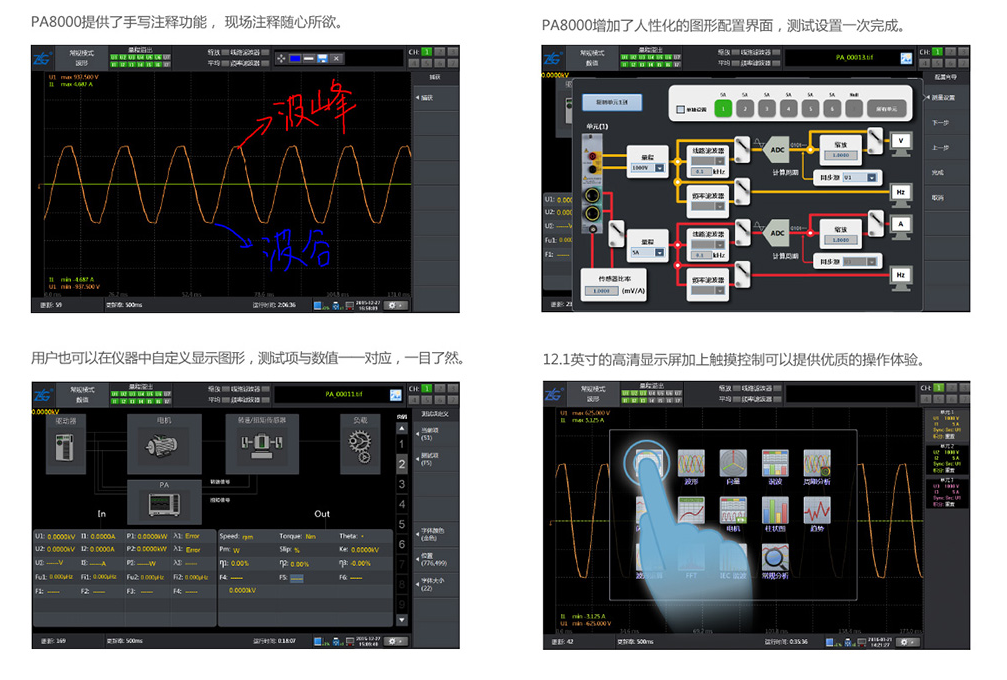
Task: Open the voltage 量程 1000V dropdown
Action: click(x=648, y=168)
